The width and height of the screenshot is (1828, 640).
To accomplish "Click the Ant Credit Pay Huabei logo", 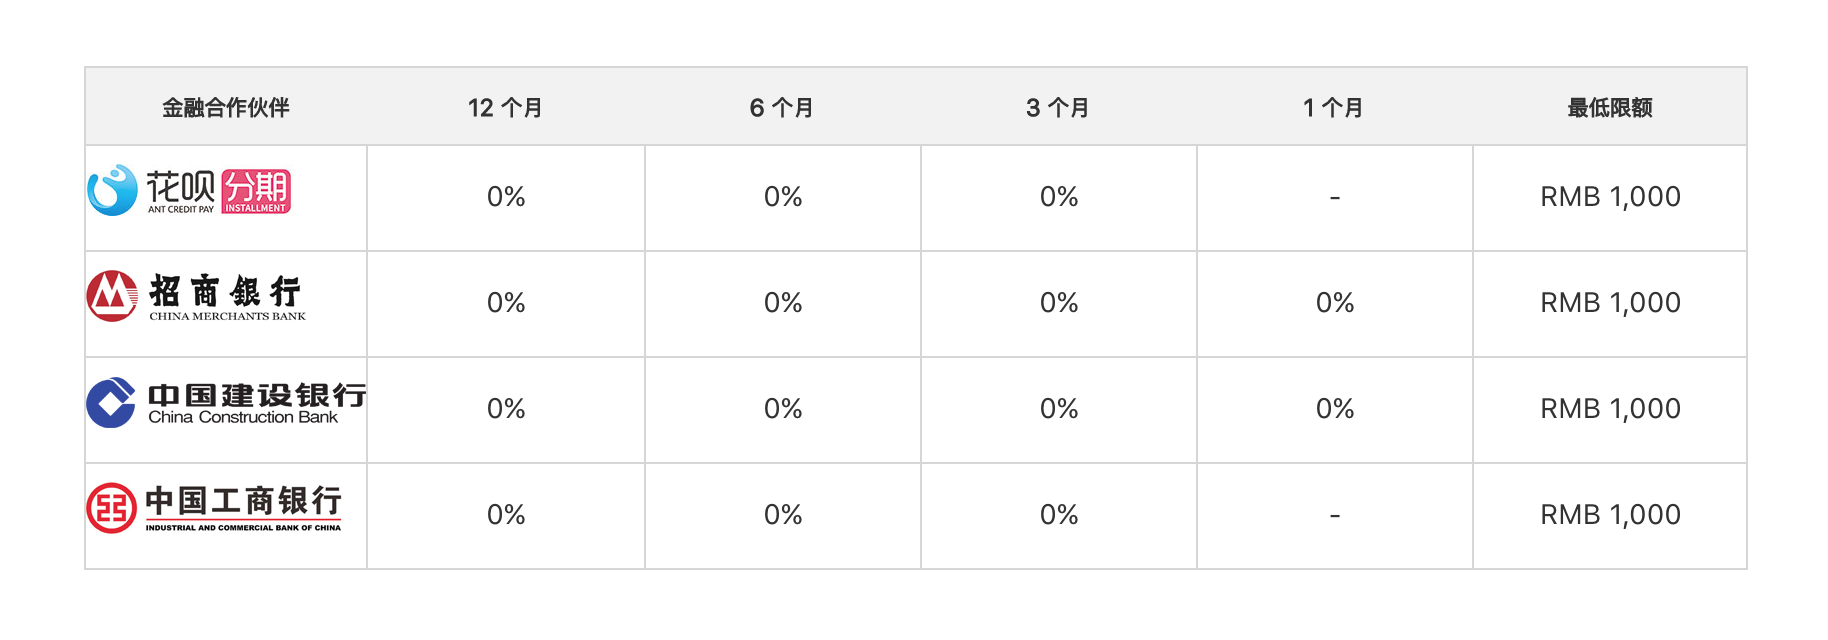I will click(189, 191).
